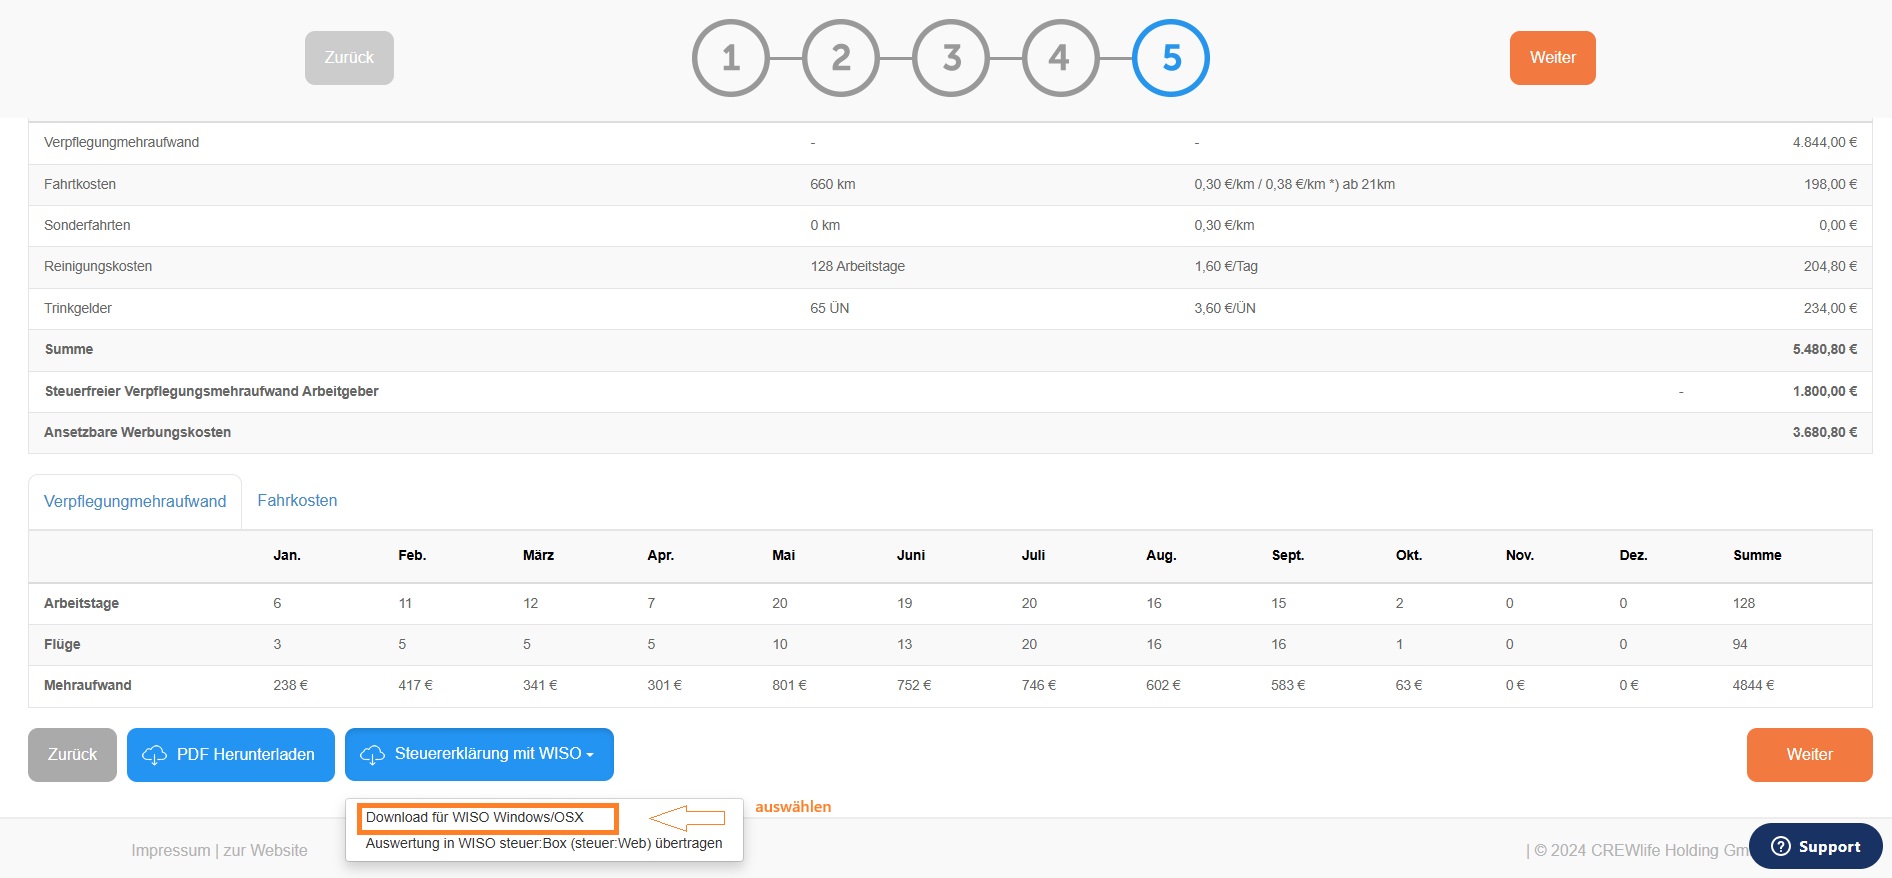The height and width of the screenshot is (878, 1892).
Task: Open the Impressum link
Action: click(170, 850)
